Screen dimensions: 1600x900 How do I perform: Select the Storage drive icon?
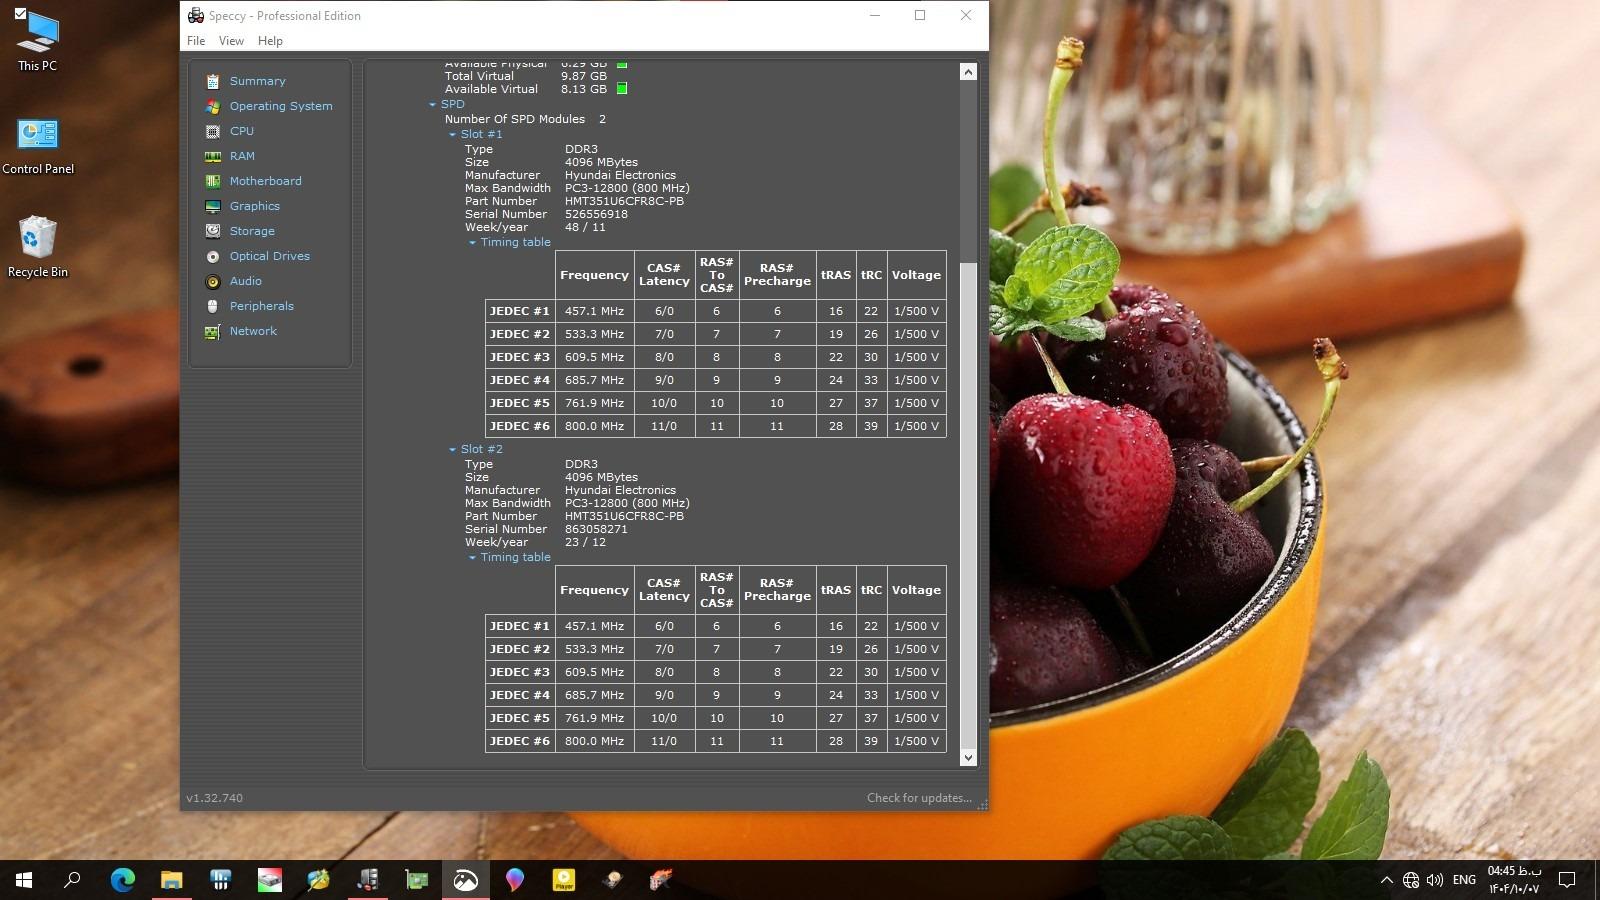(212, 231)
